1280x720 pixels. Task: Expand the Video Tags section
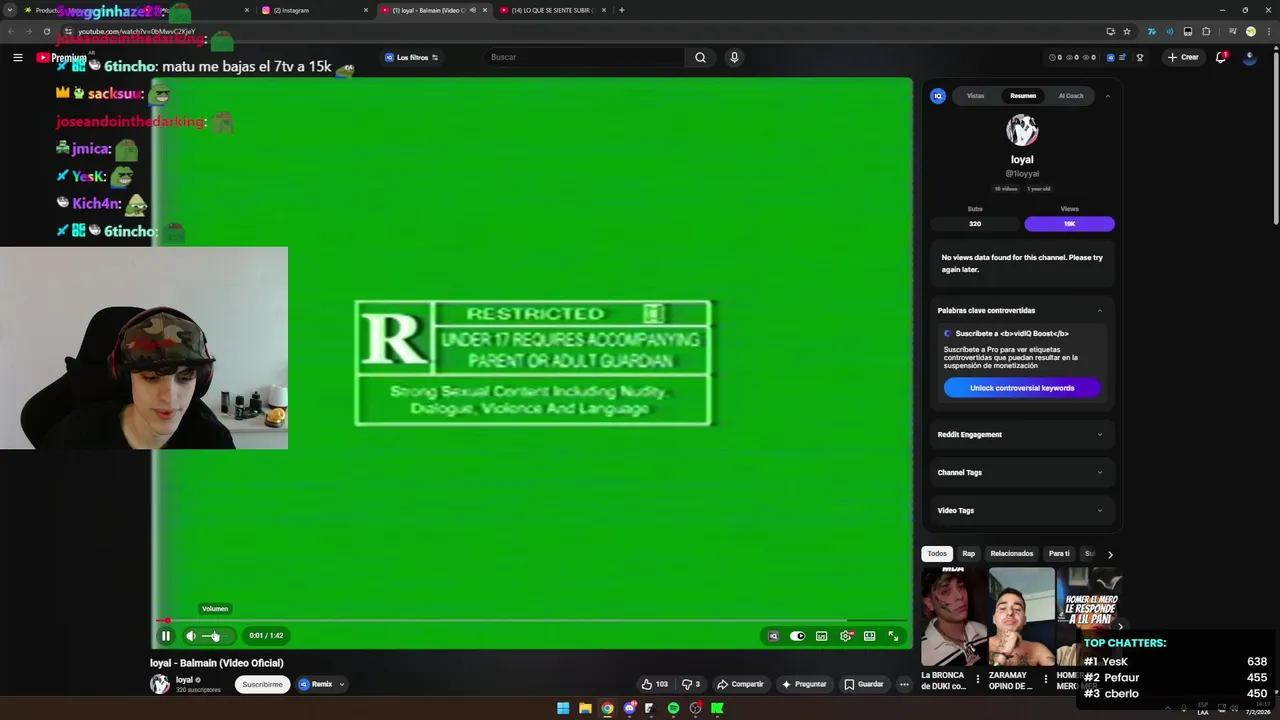coord(1020,511)
